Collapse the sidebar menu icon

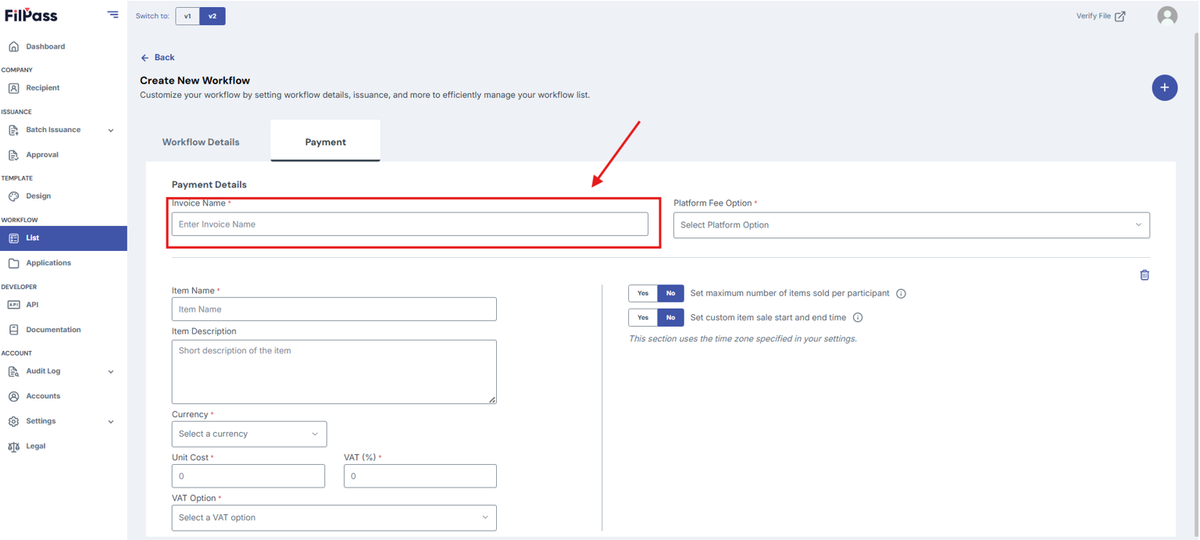[x=113, y=15]
